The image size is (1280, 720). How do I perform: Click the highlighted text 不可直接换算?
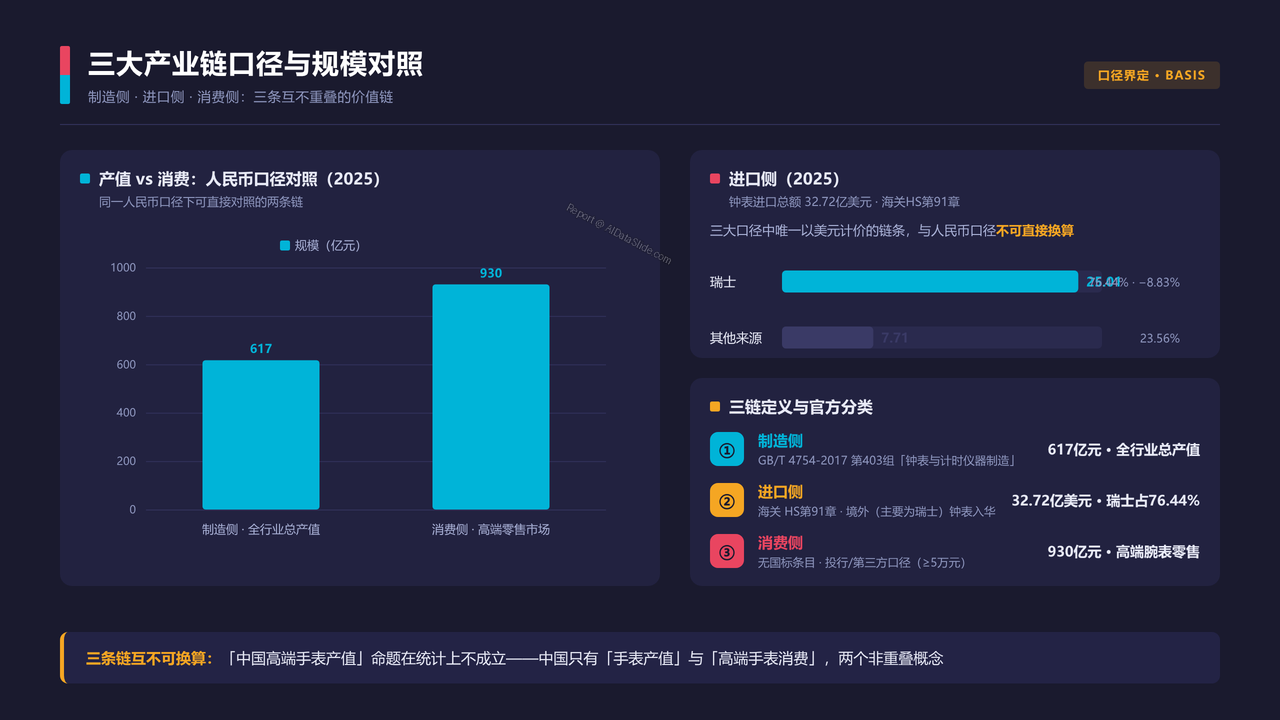[x=1035, y=231]
